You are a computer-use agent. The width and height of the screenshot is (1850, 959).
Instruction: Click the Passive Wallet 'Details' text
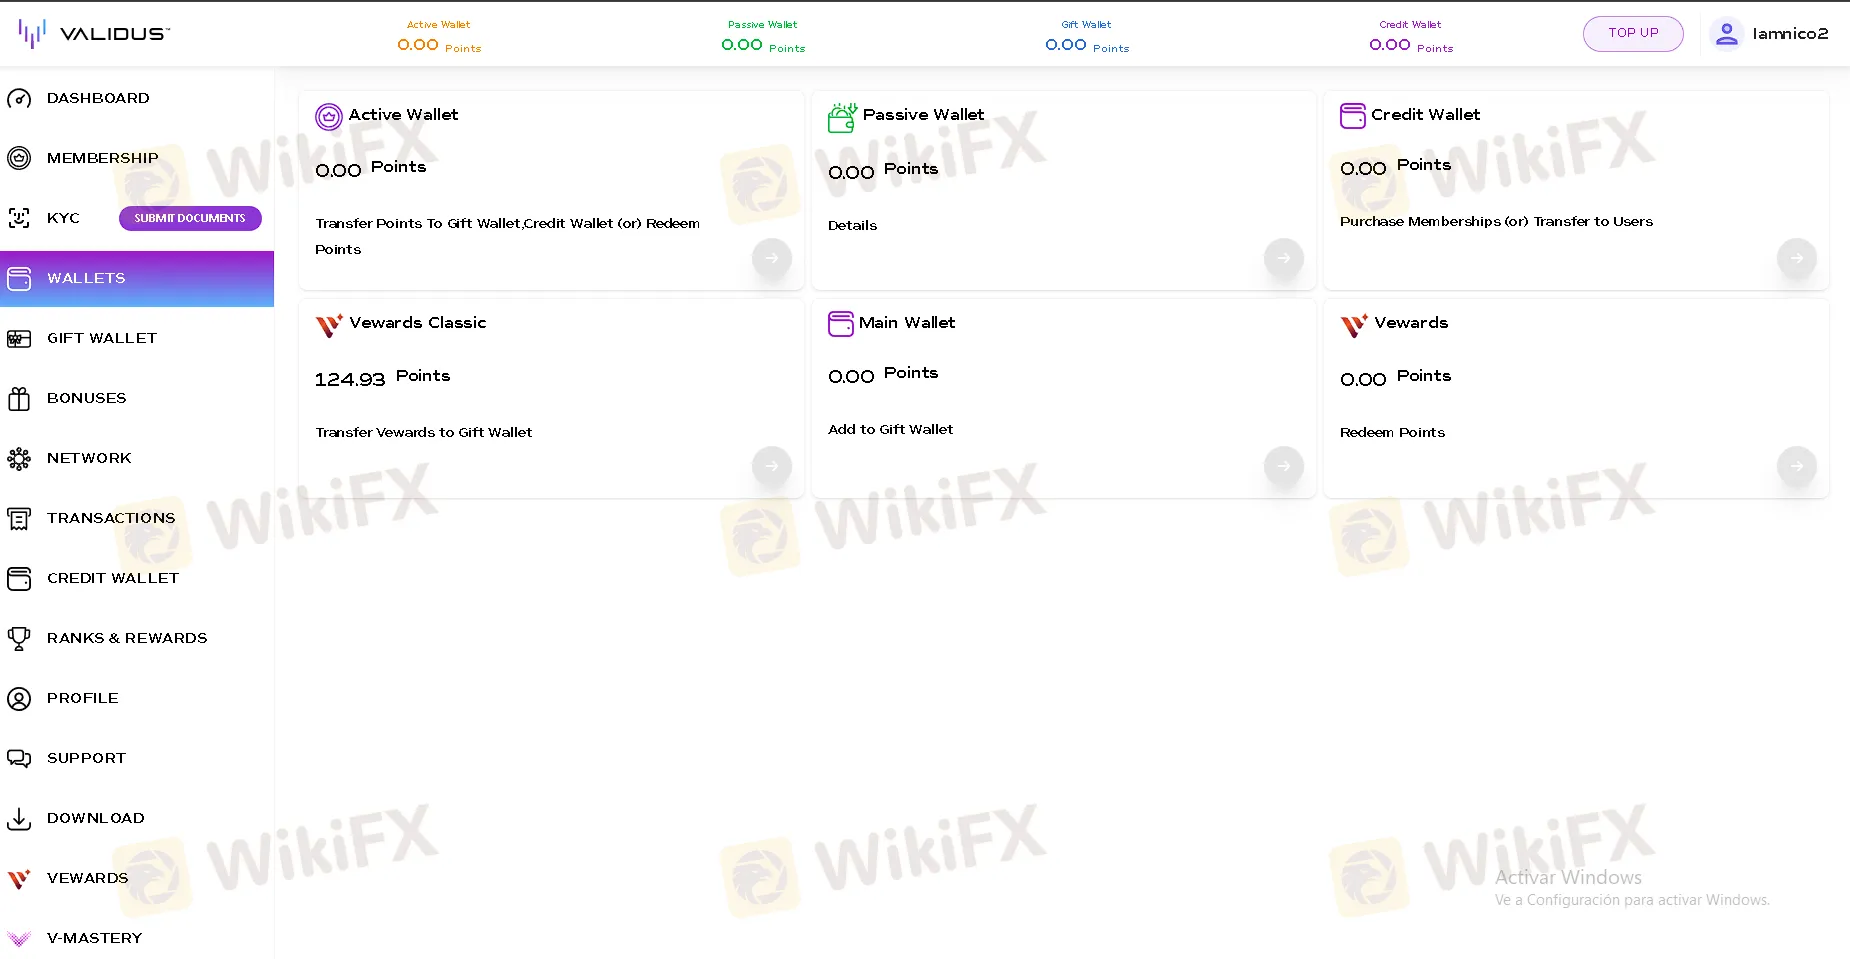852,225
